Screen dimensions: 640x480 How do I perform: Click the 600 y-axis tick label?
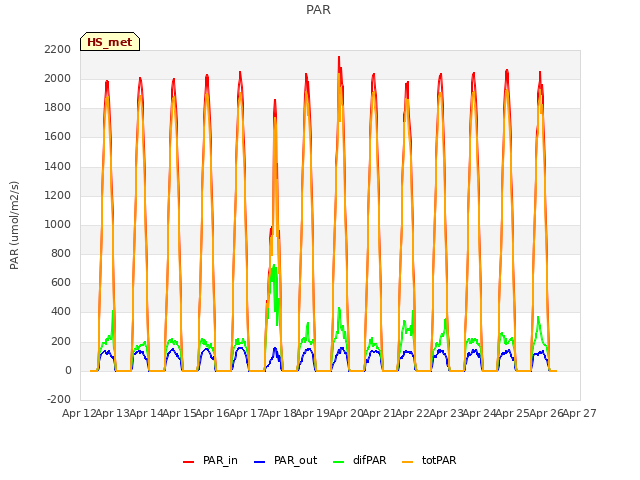61,282
